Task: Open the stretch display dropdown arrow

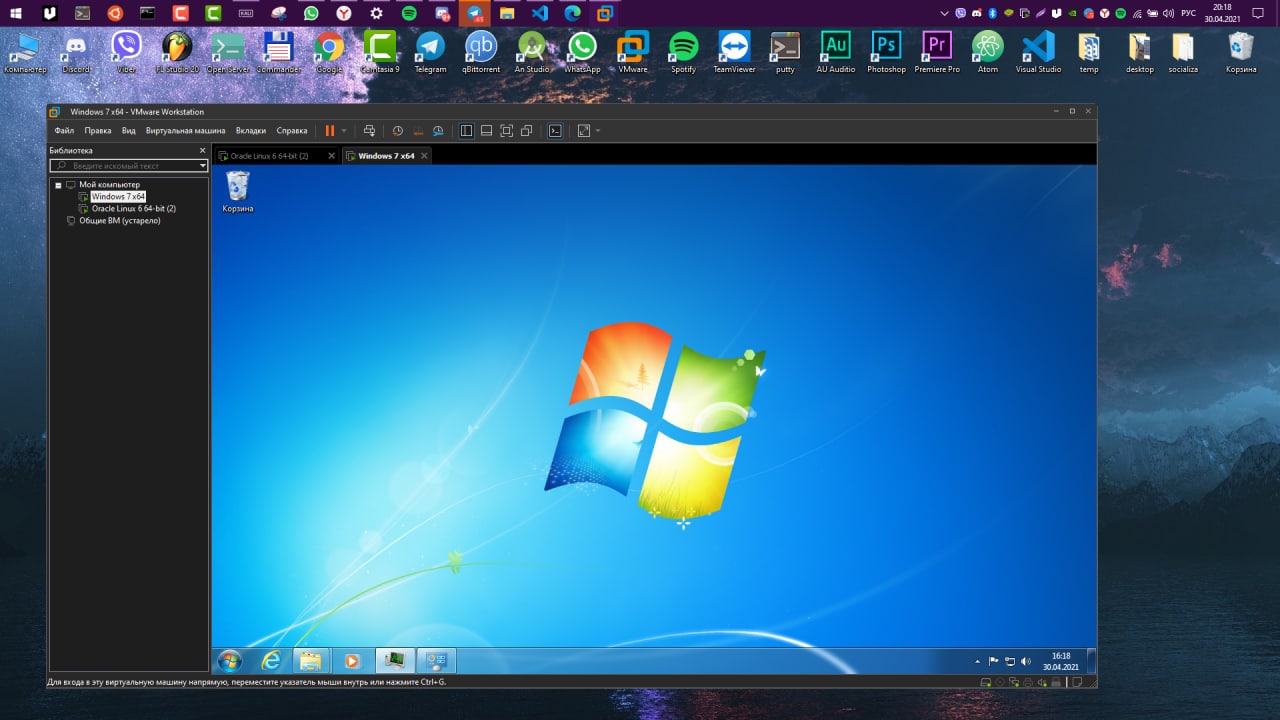Action: (x=598, y=131)
